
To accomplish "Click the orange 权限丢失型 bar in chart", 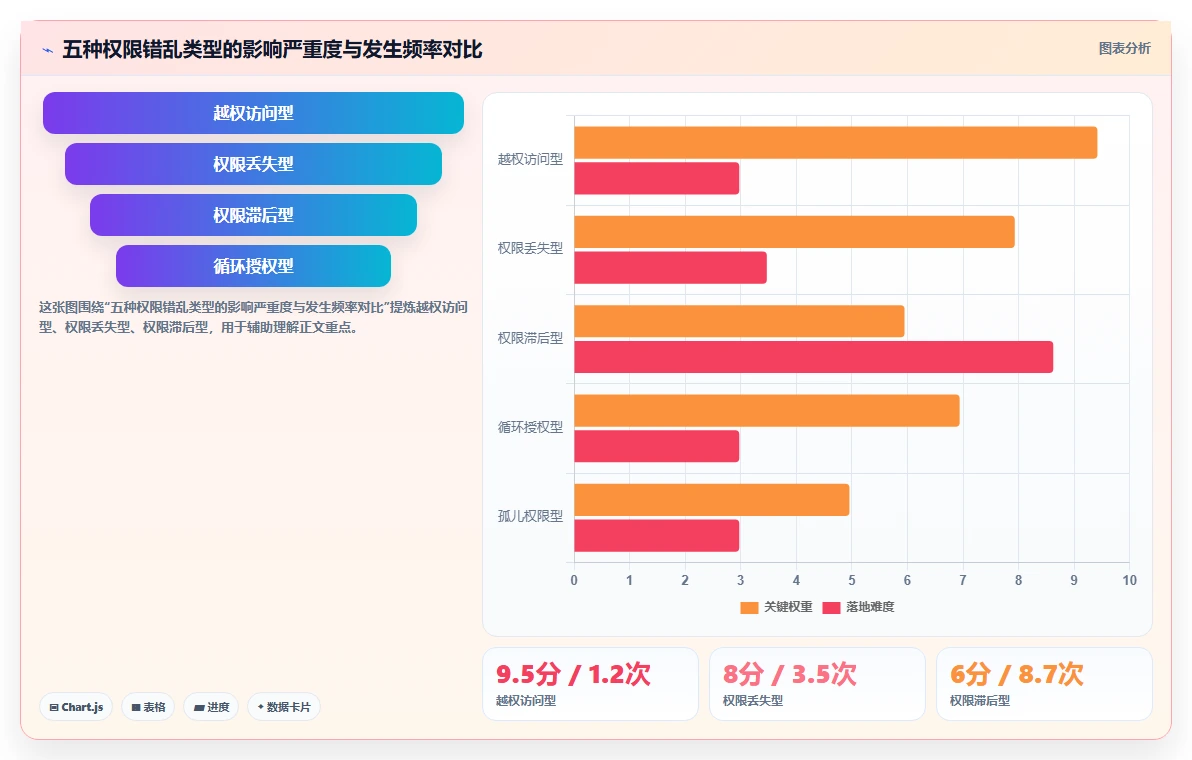I will pos(794,232).
